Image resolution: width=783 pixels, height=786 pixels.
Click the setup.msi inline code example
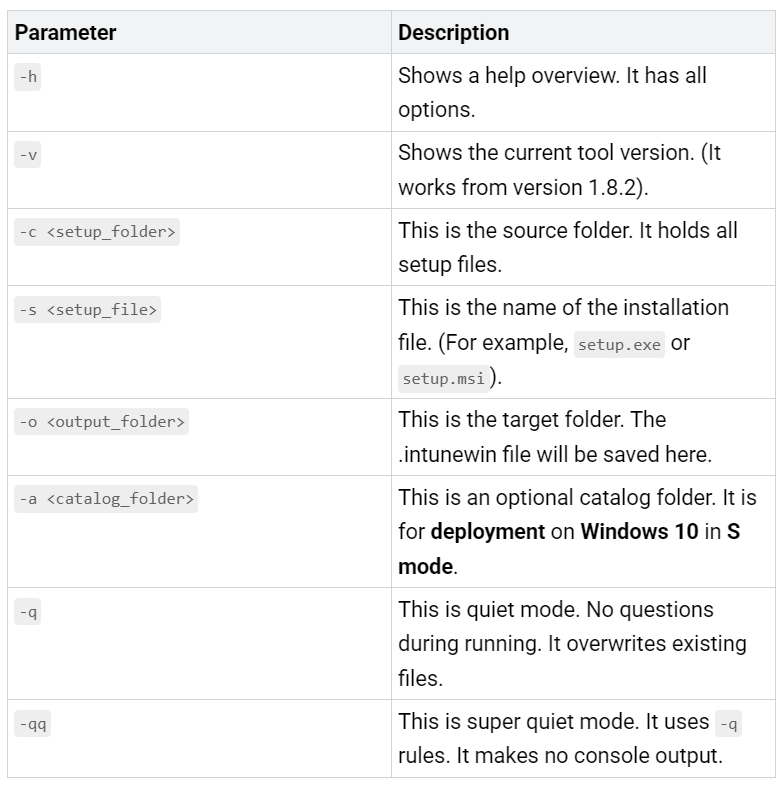tap(442, 379)
